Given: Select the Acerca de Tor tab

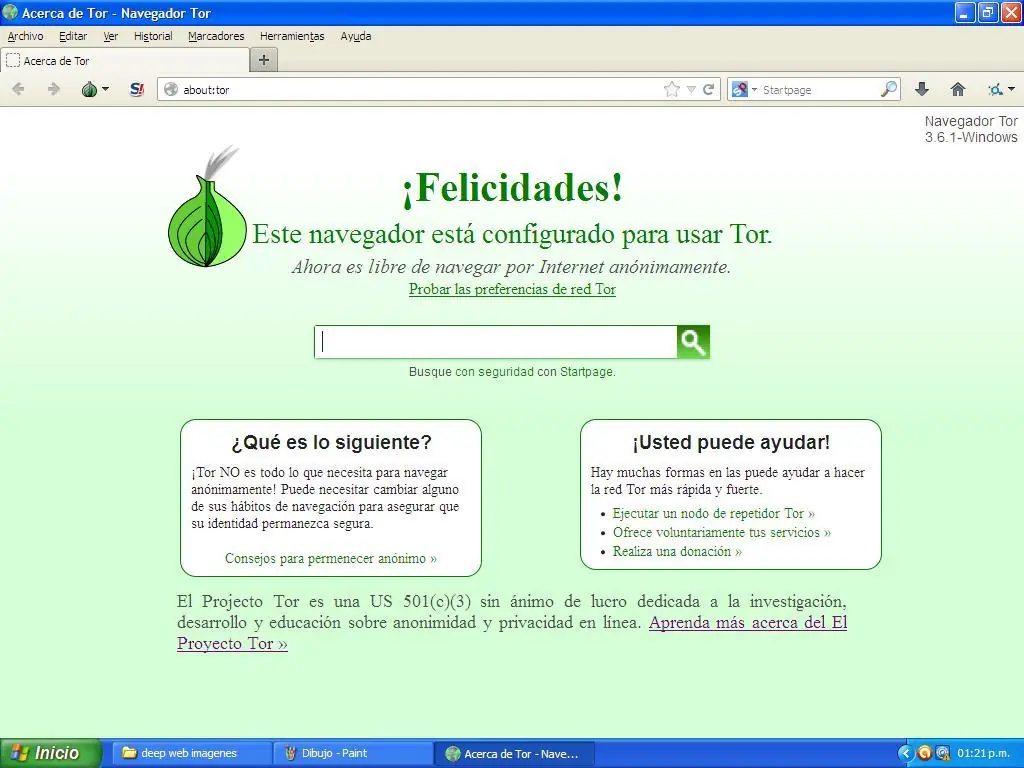Looking at the screenshot, I should [x=125, y=61].
